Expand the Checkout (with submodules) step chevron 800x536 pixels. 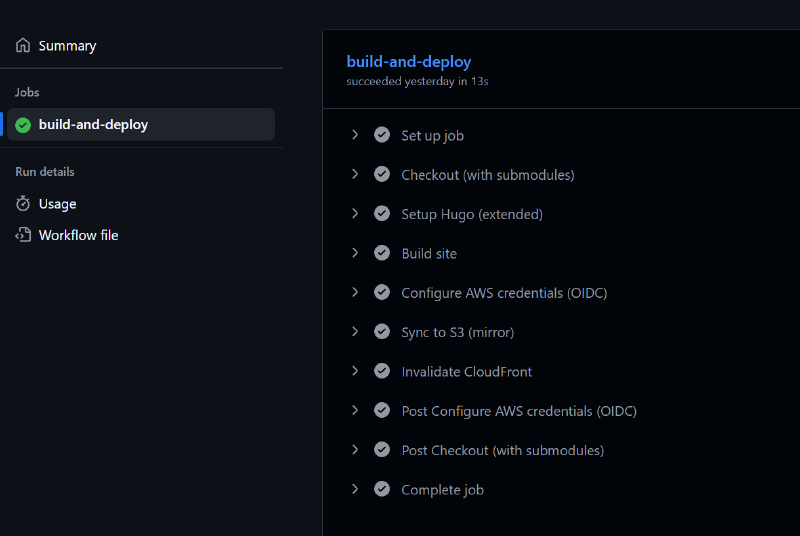point(355,174)
